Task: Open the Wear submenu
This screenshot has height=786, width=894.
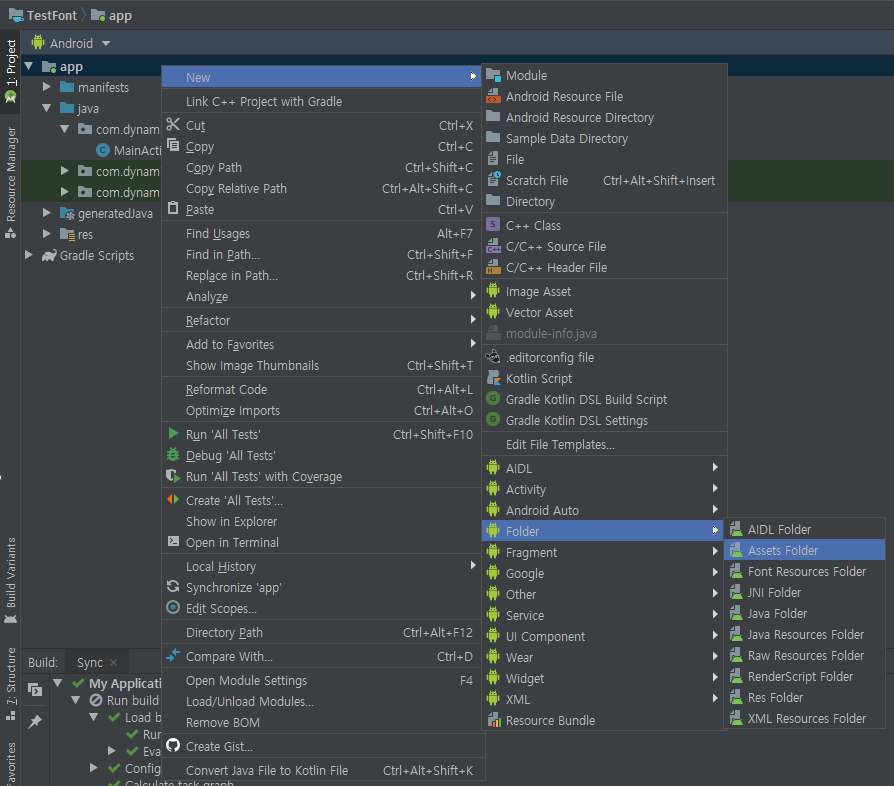Action: click(x=604, y=657)
